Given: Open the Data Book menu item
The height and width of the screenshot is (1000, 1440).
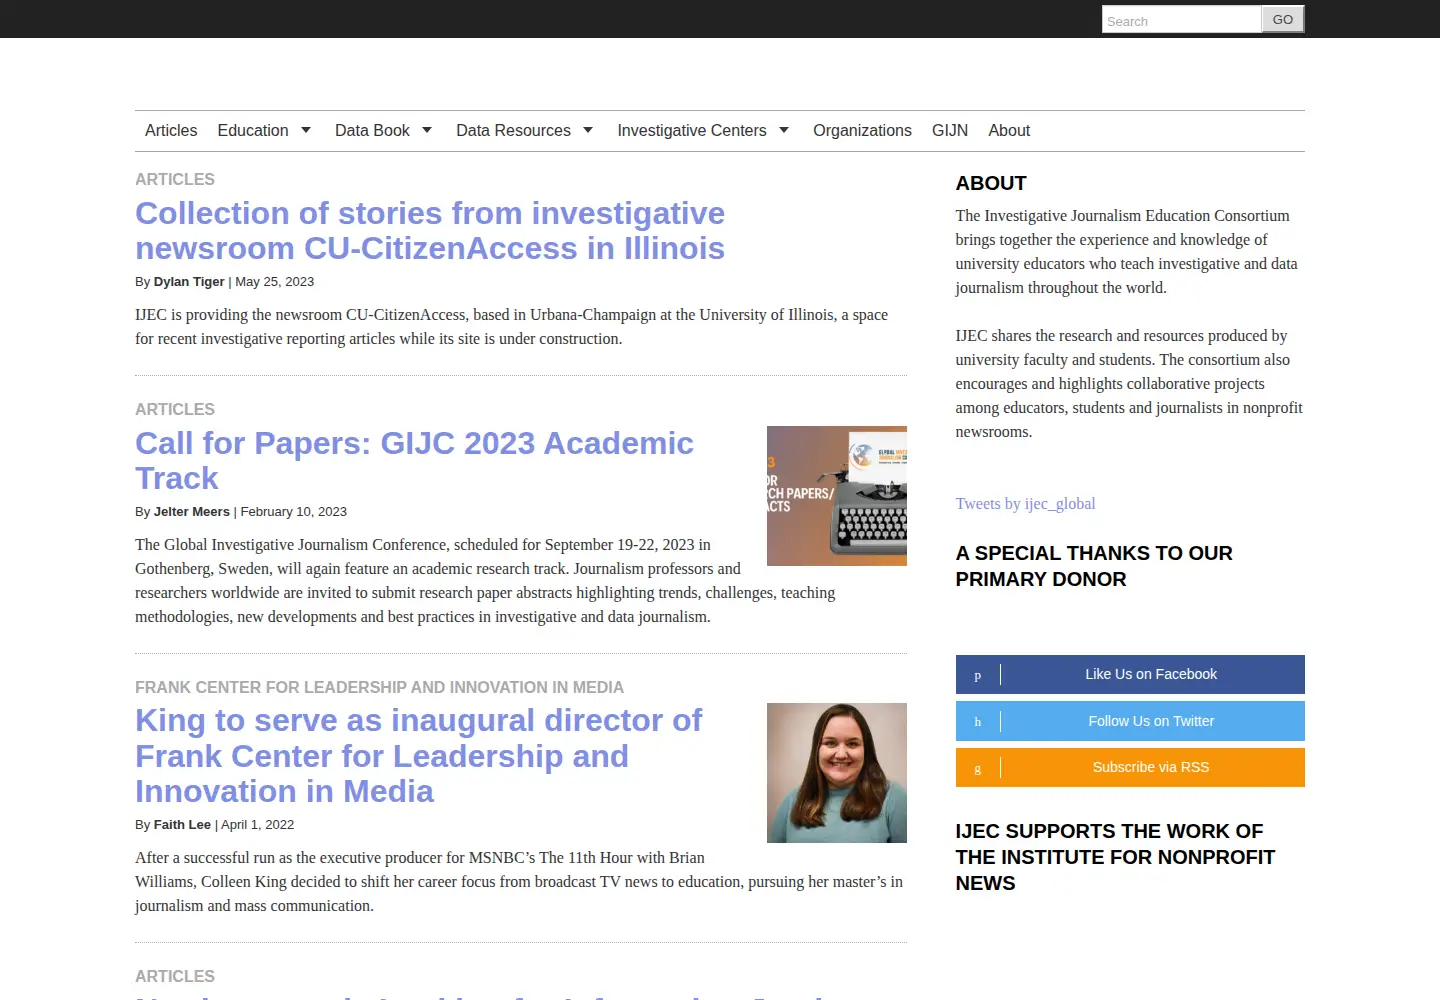Looking at the screenshot, I should [372, 131].
